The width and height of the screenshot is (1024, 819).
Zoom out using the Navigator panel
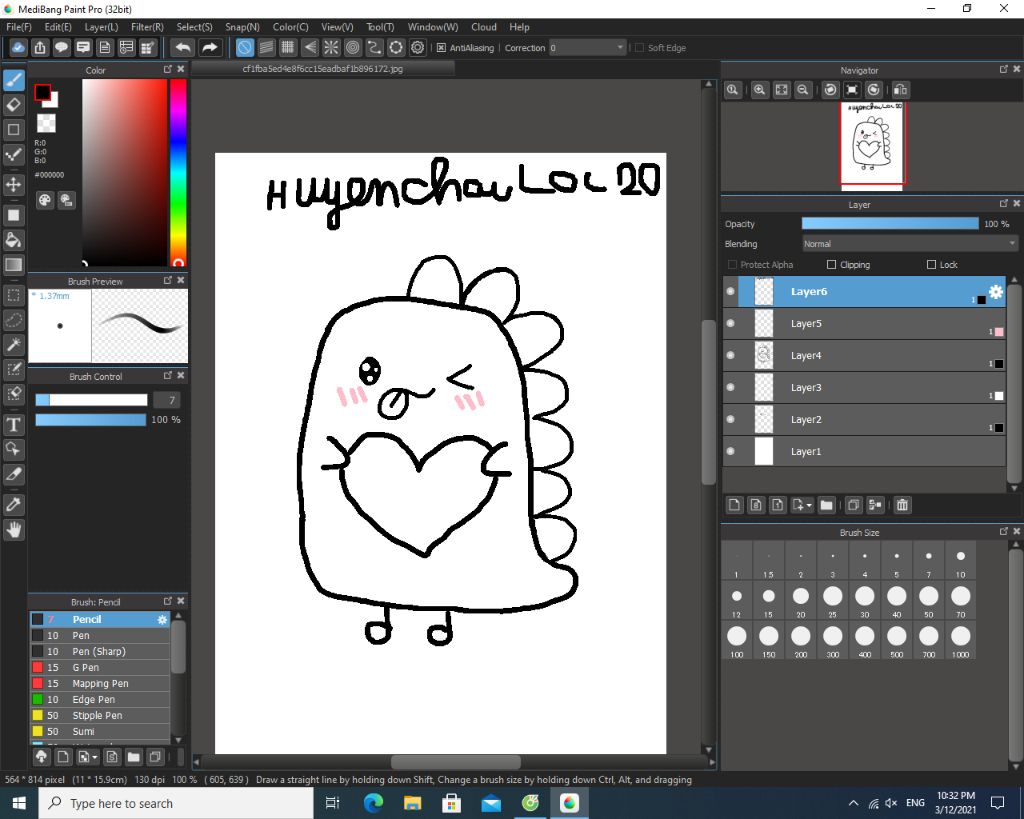click(x=803, y=90)
